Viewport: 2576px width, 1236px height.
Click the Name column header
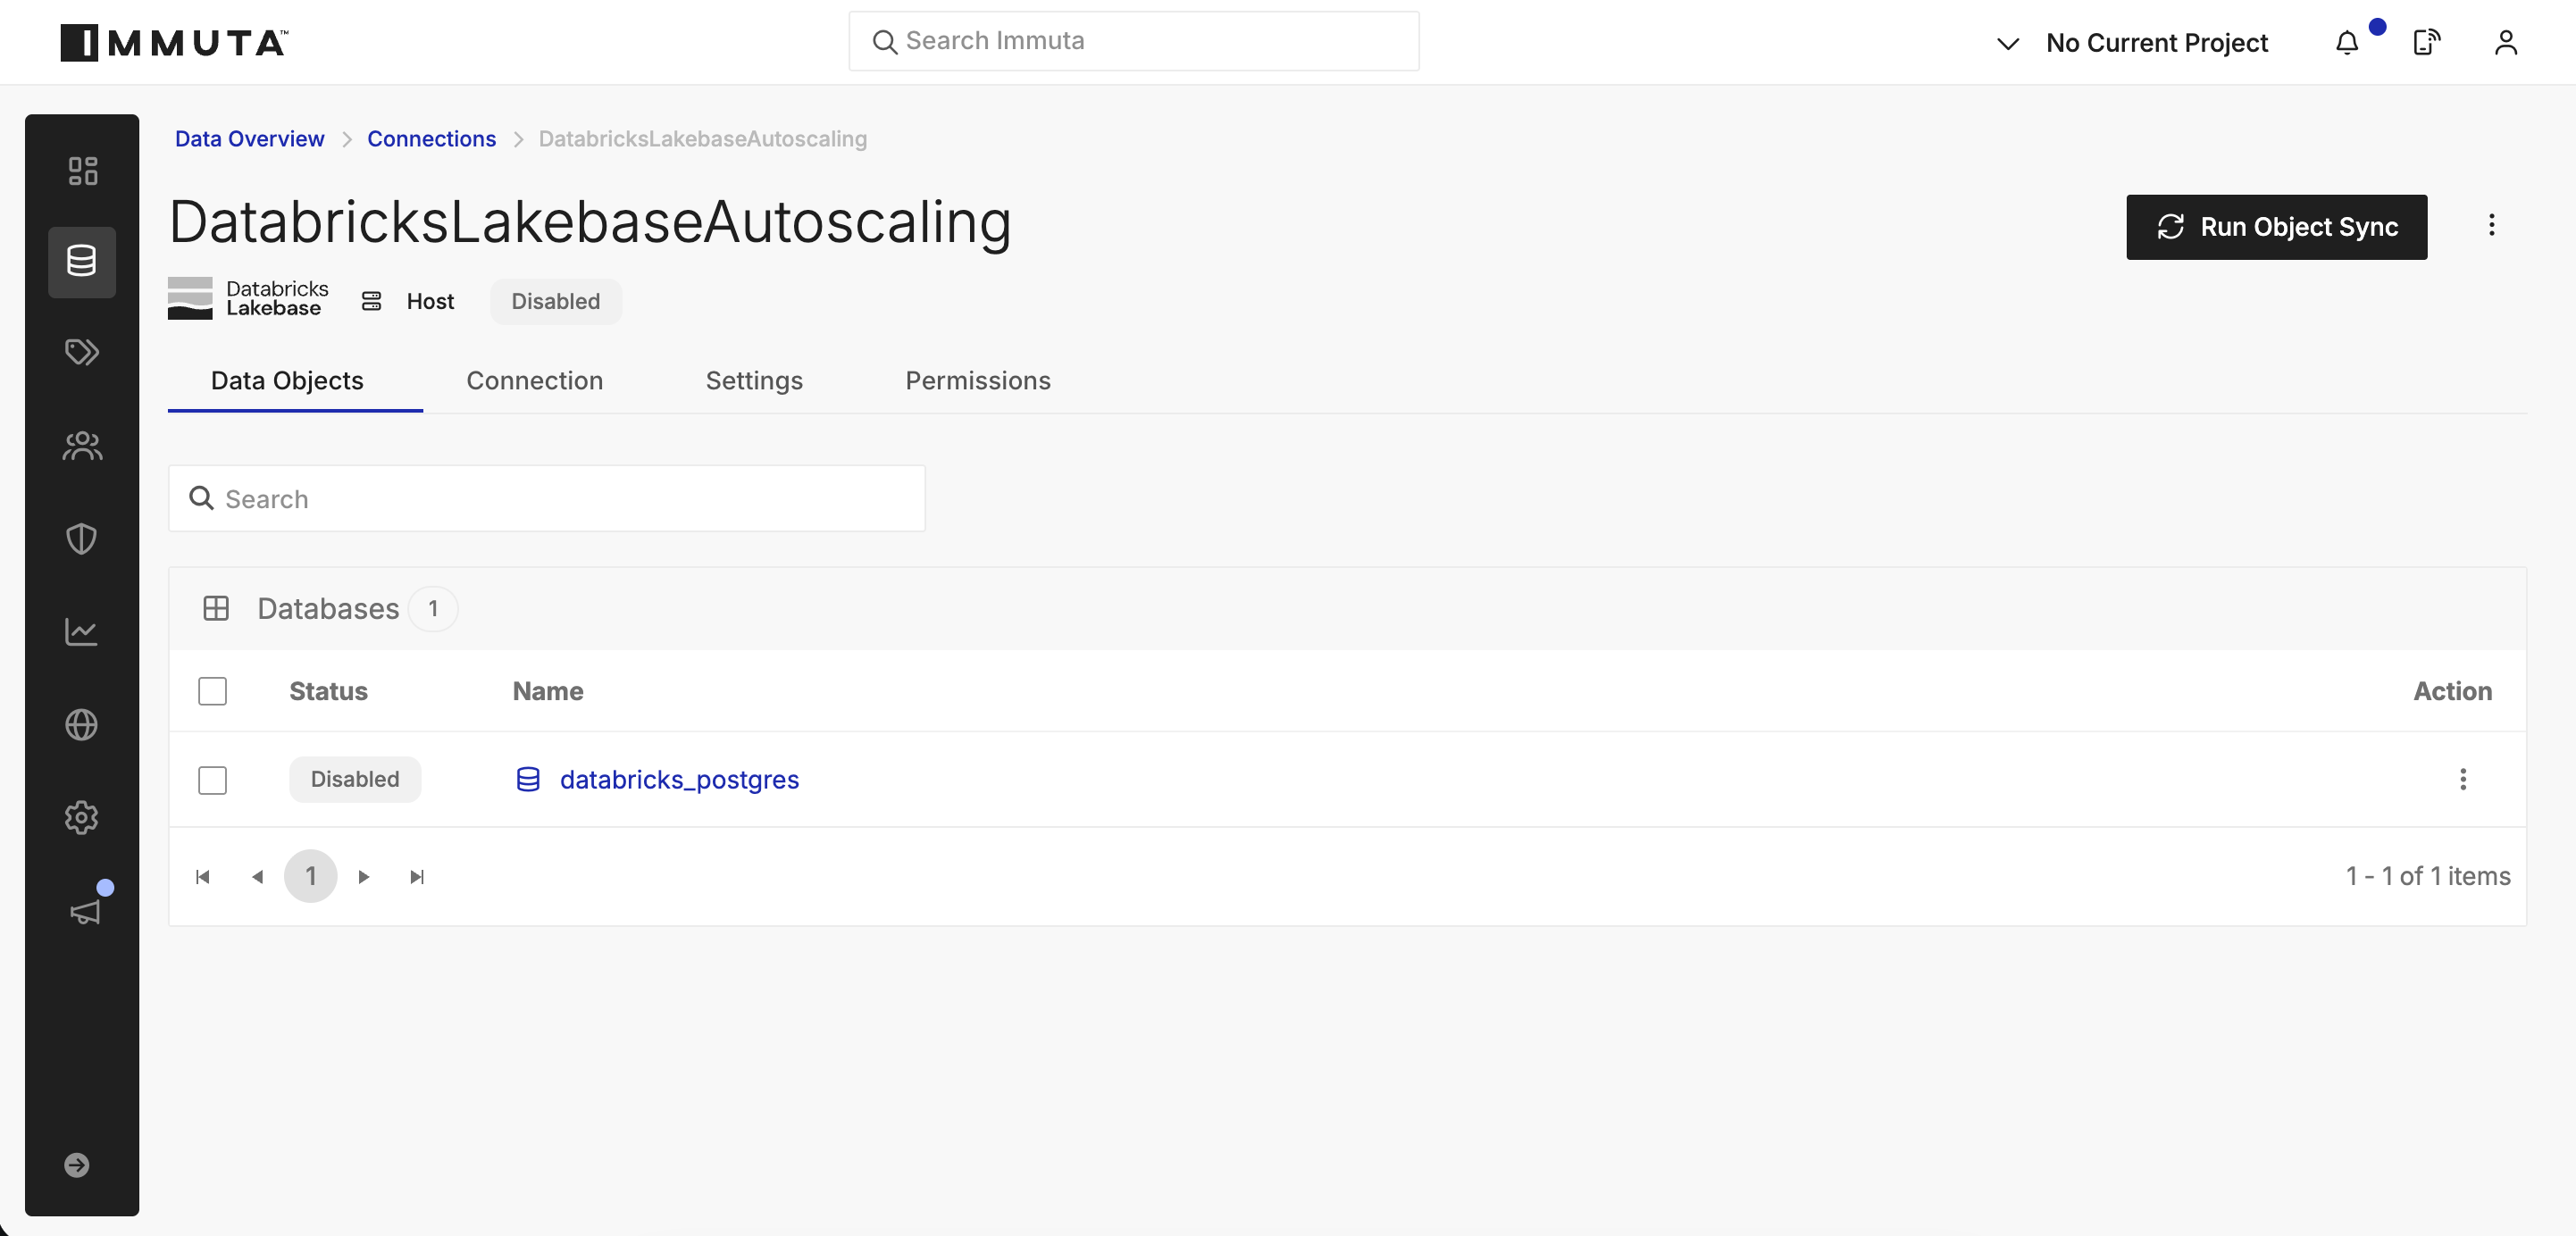pos(548,691)
